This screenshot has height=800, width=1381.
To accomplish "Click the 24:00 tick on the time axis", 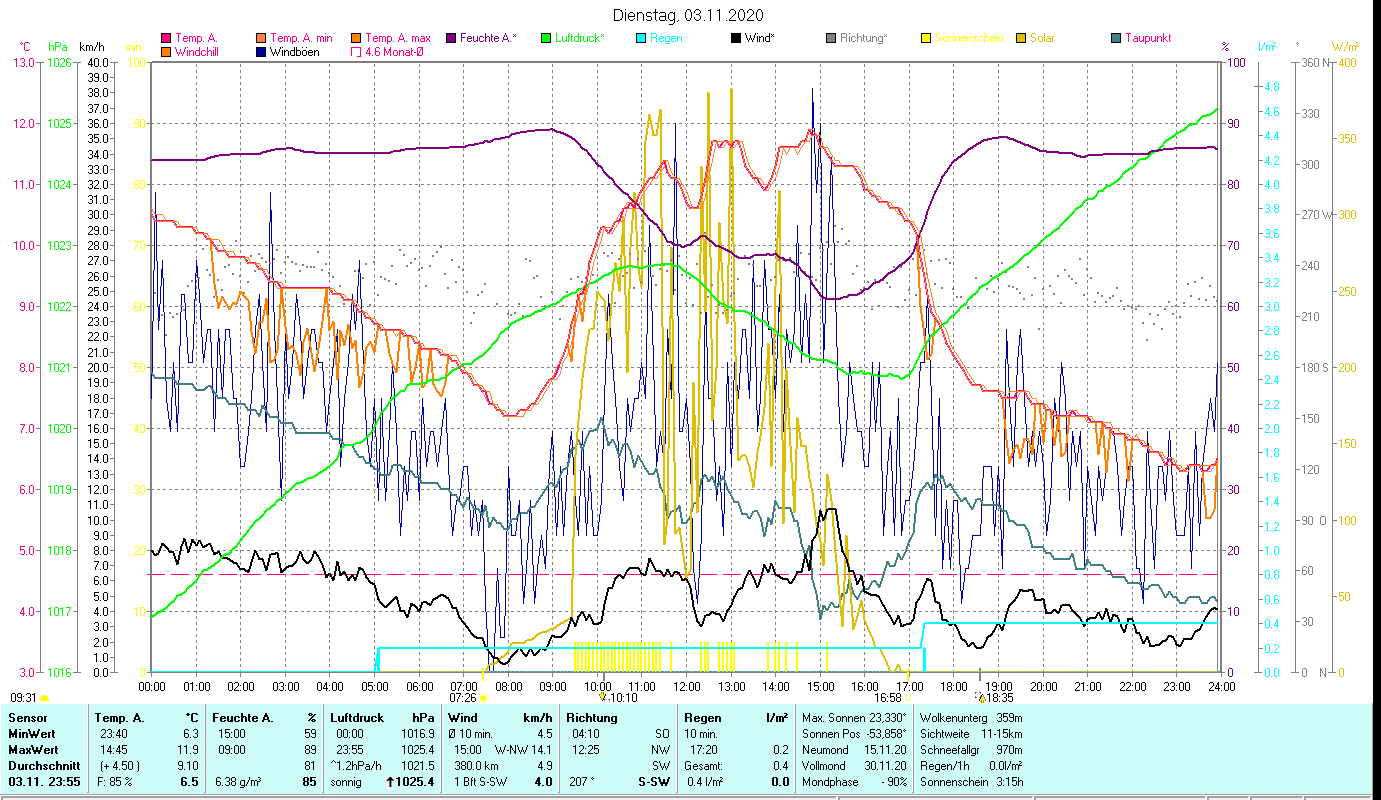I will (x=1221, y=686).
